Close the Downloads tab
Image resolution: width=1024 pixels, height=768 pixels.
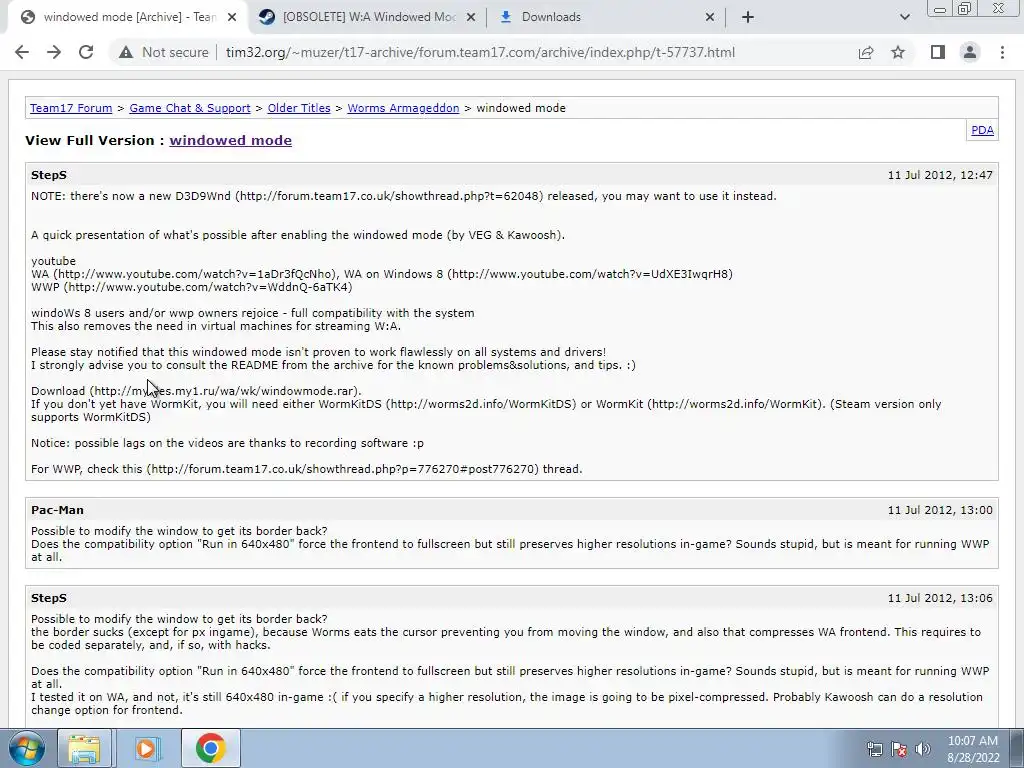tap(710, 18)
